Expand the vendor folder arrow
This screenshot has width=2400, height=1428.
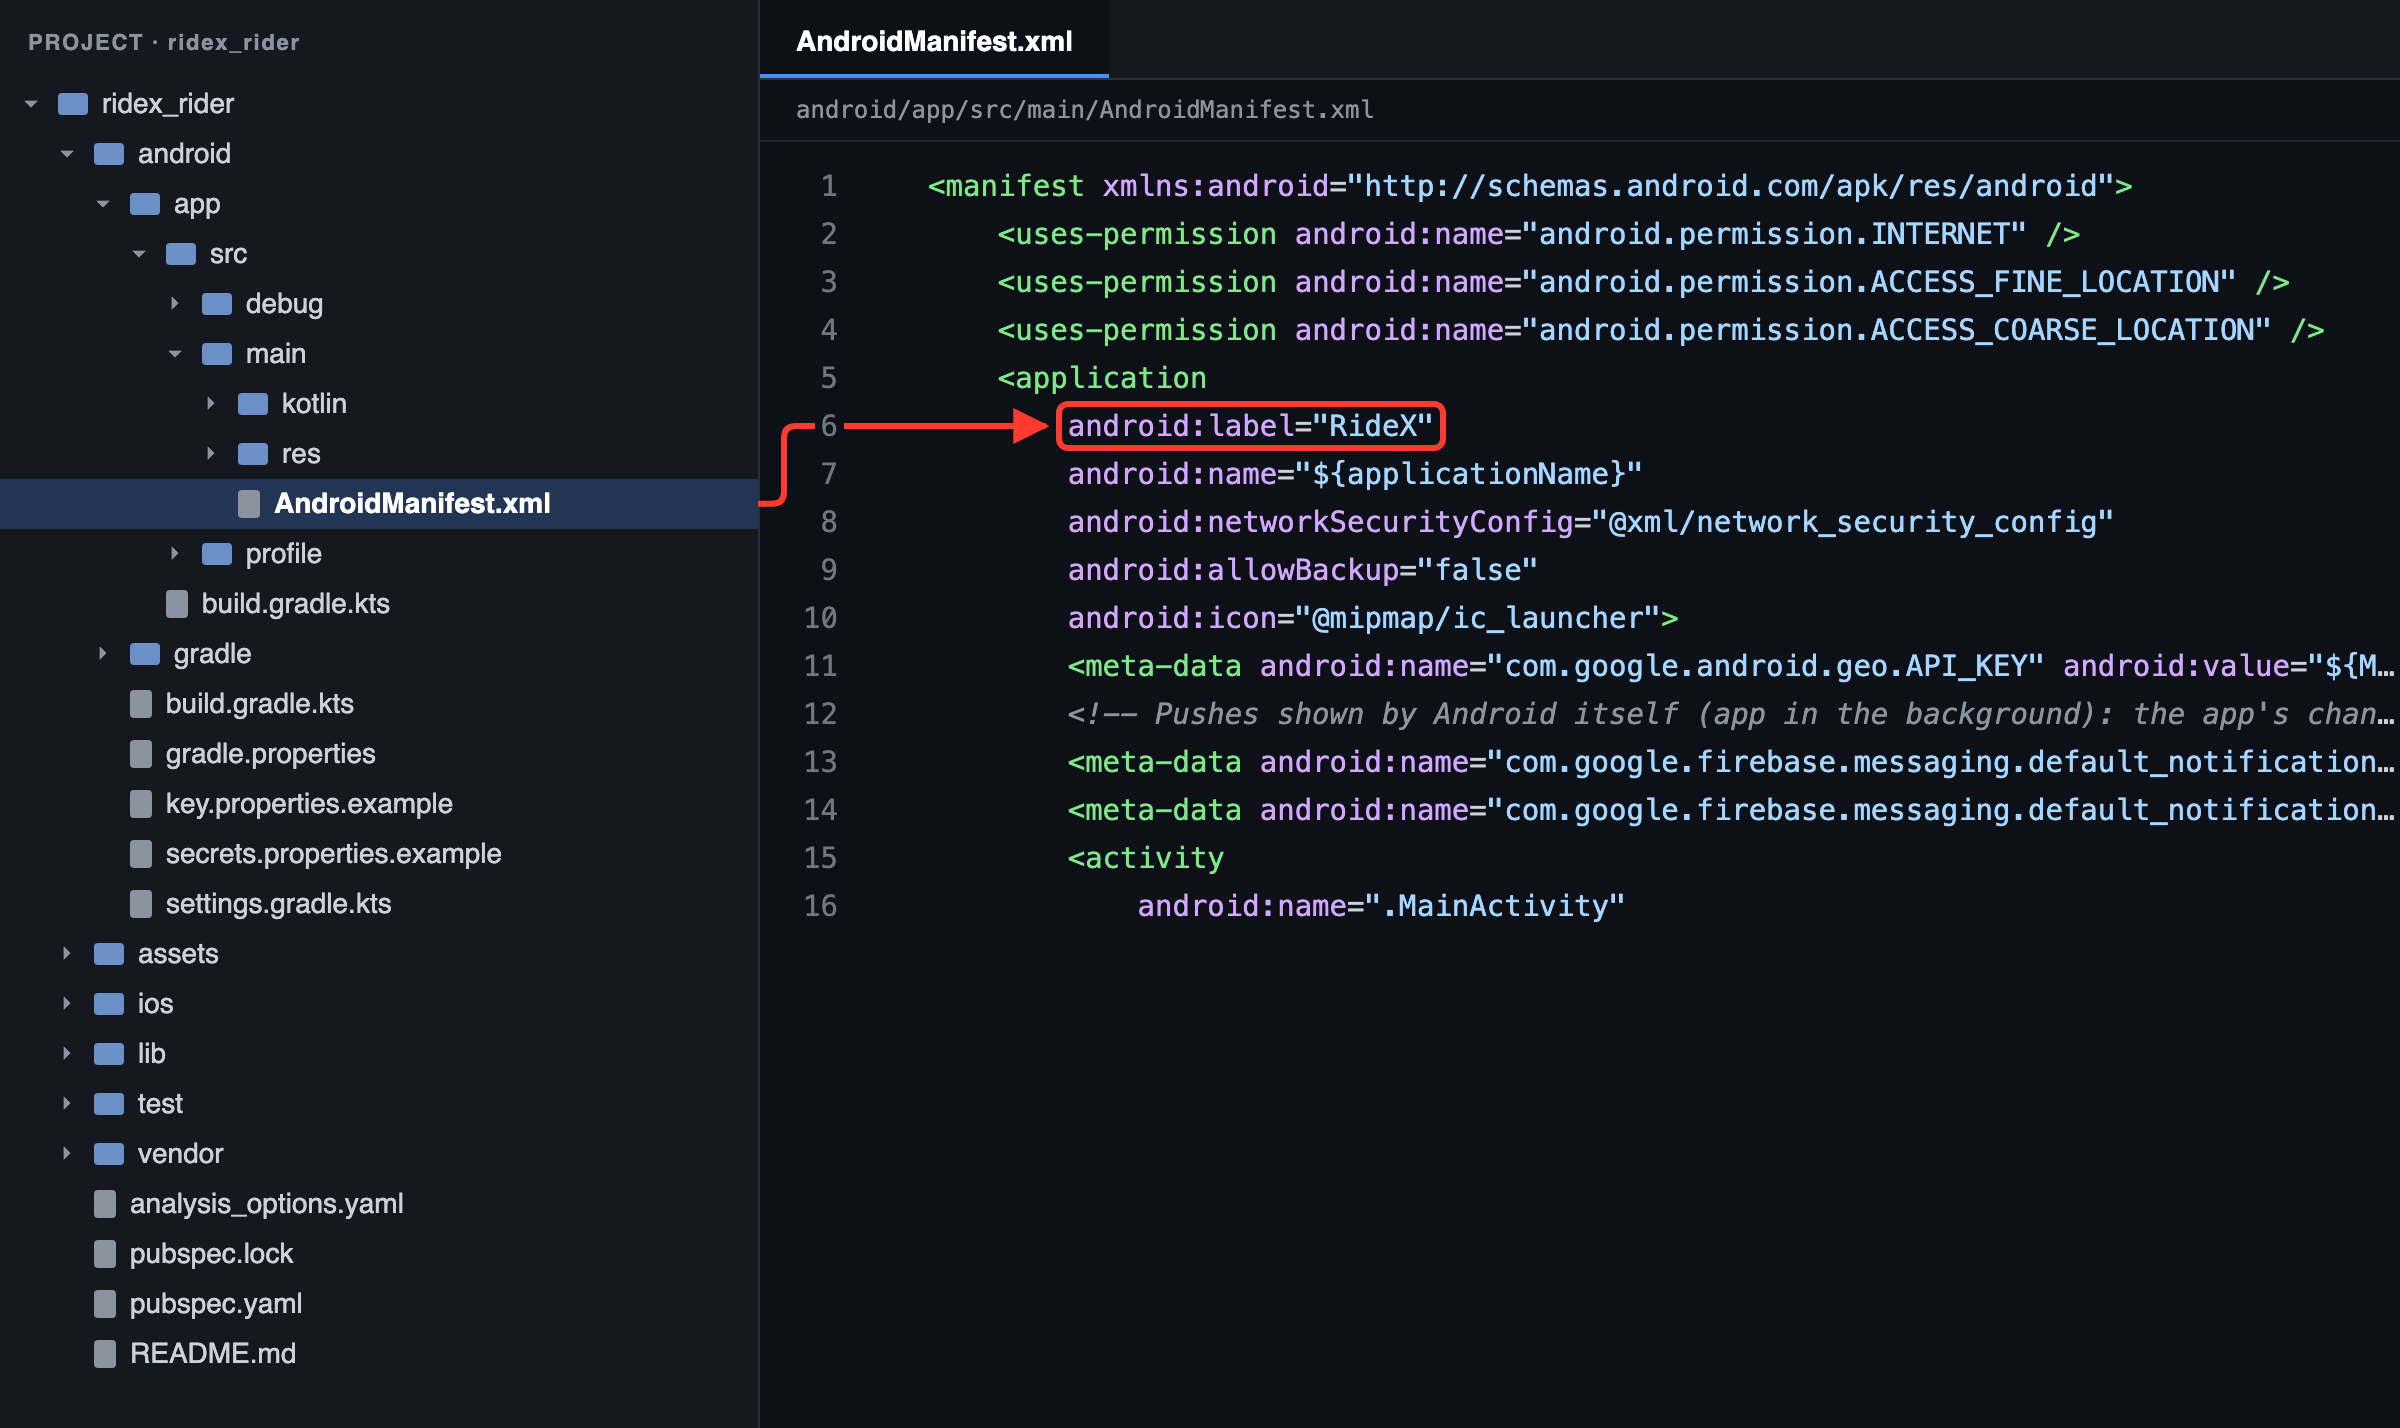(67, 1154)
